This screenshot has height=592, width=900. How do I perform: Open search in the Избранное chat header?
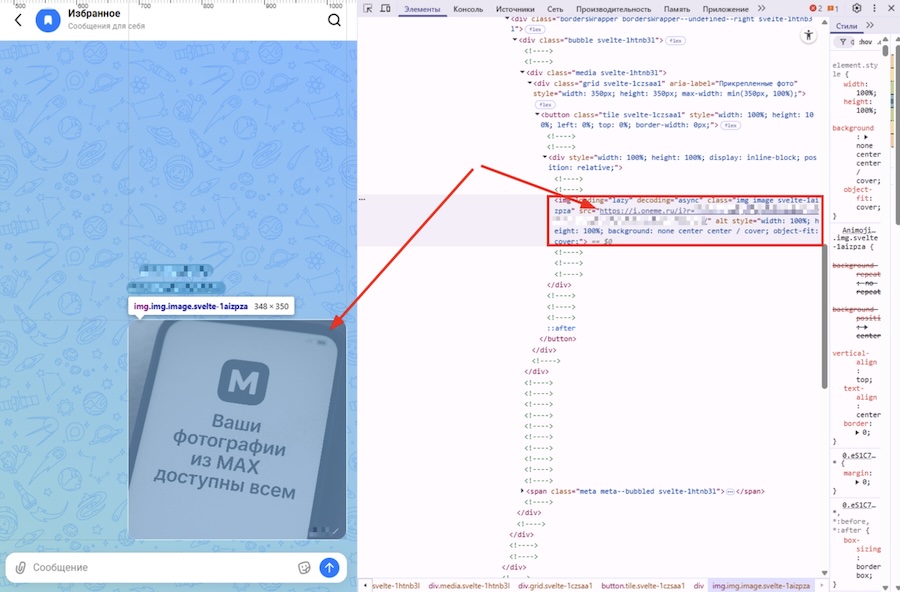click(334, 19)
